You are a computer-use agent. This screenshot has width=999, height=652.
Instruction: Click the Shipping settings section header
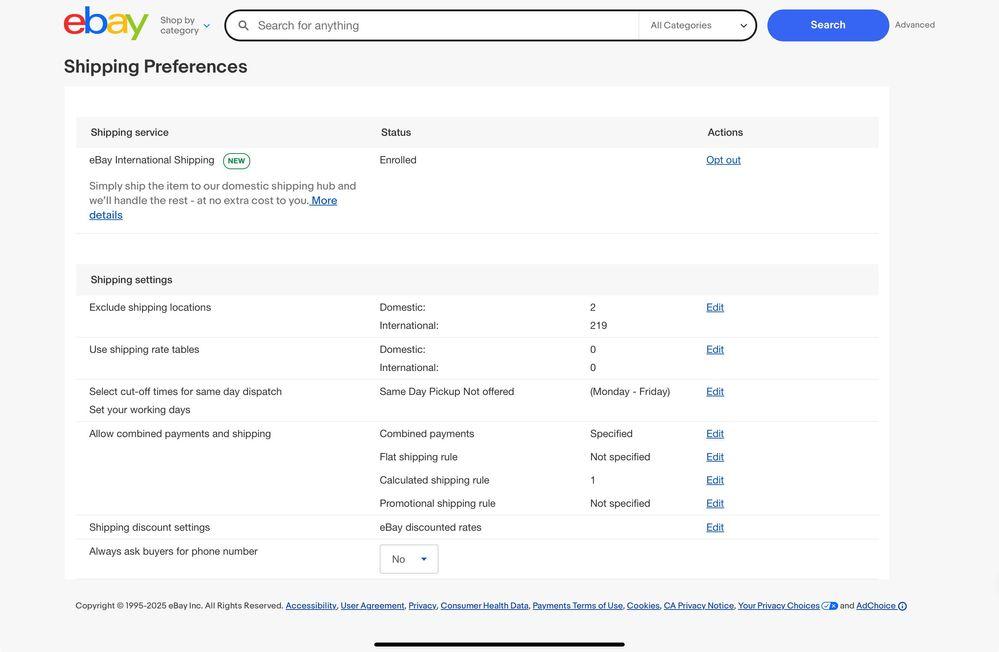pyautogui.click(x=131, y=280)
